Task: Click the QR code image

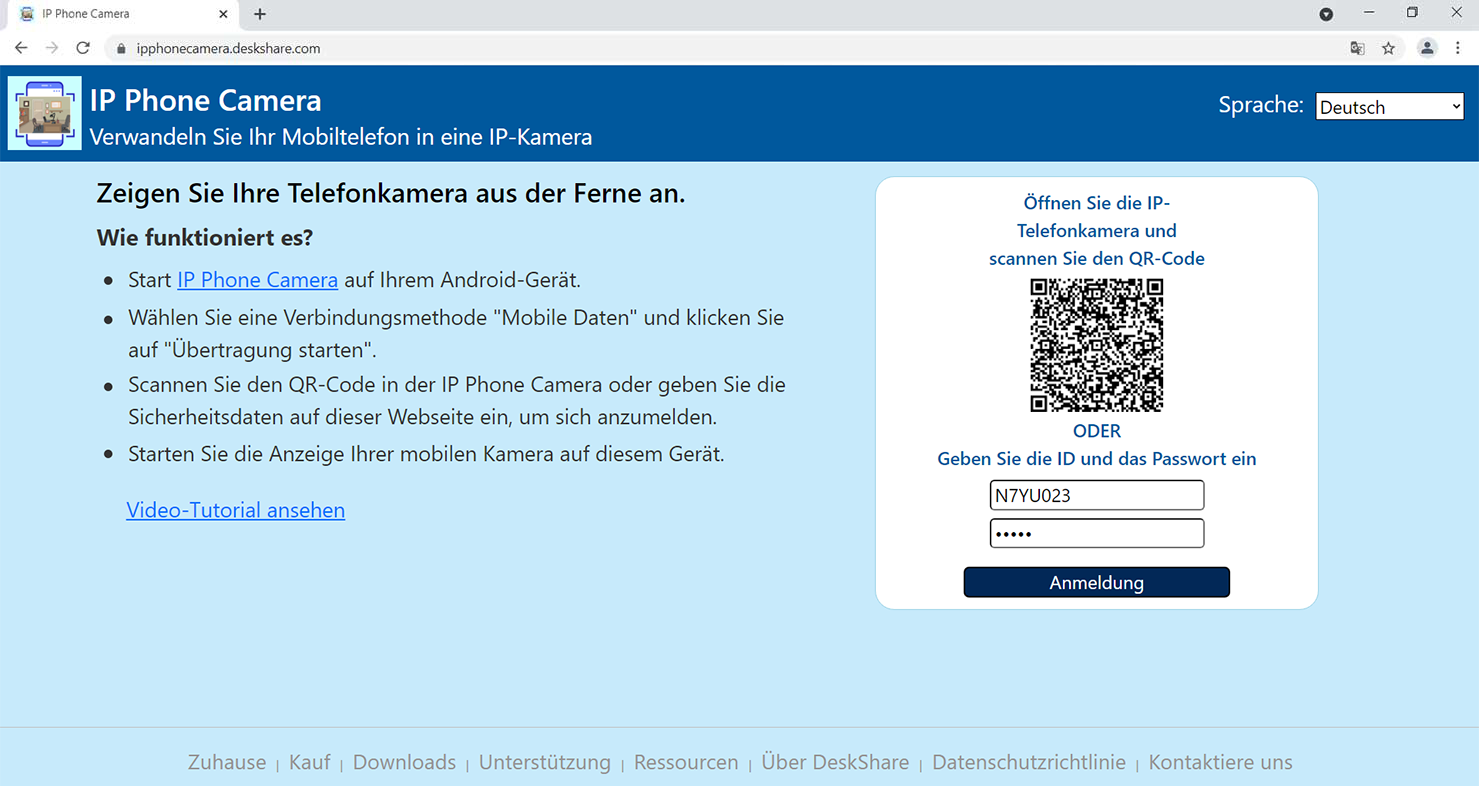Action: coord(1097,345)
